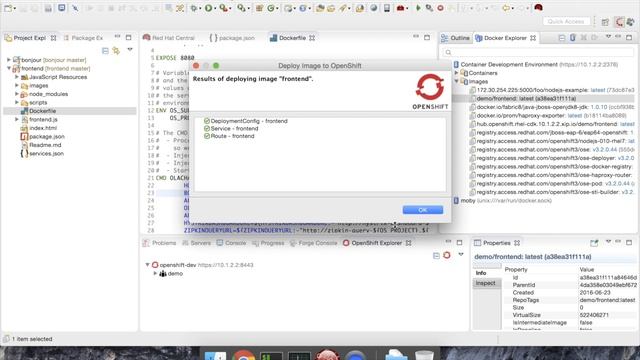Open the Servers tab
The image size is (640, 360).
click(x=197, y=243)
